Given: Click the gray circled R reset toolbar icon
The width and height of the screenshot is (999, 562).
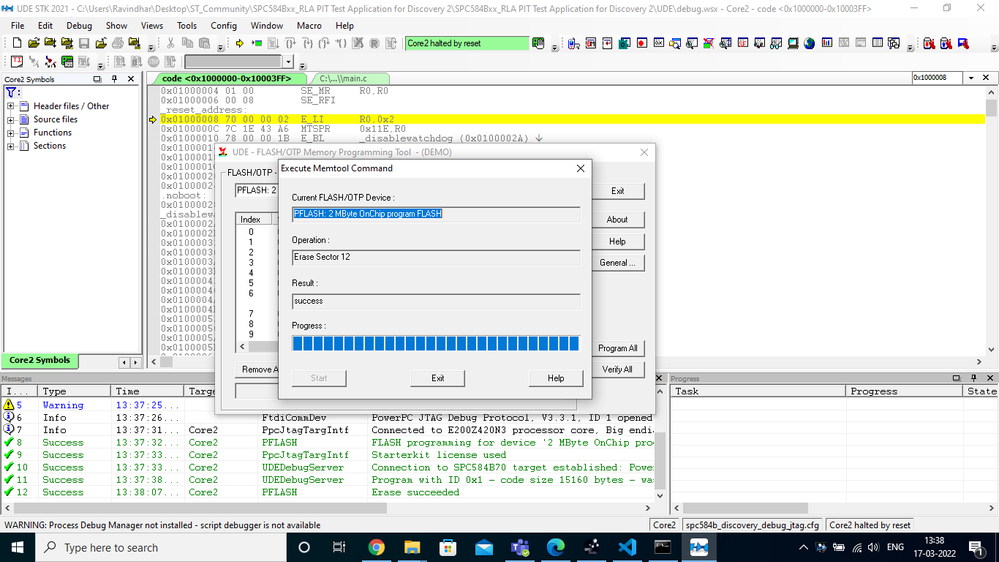Looking at the screenshot, I should (375, 43).
